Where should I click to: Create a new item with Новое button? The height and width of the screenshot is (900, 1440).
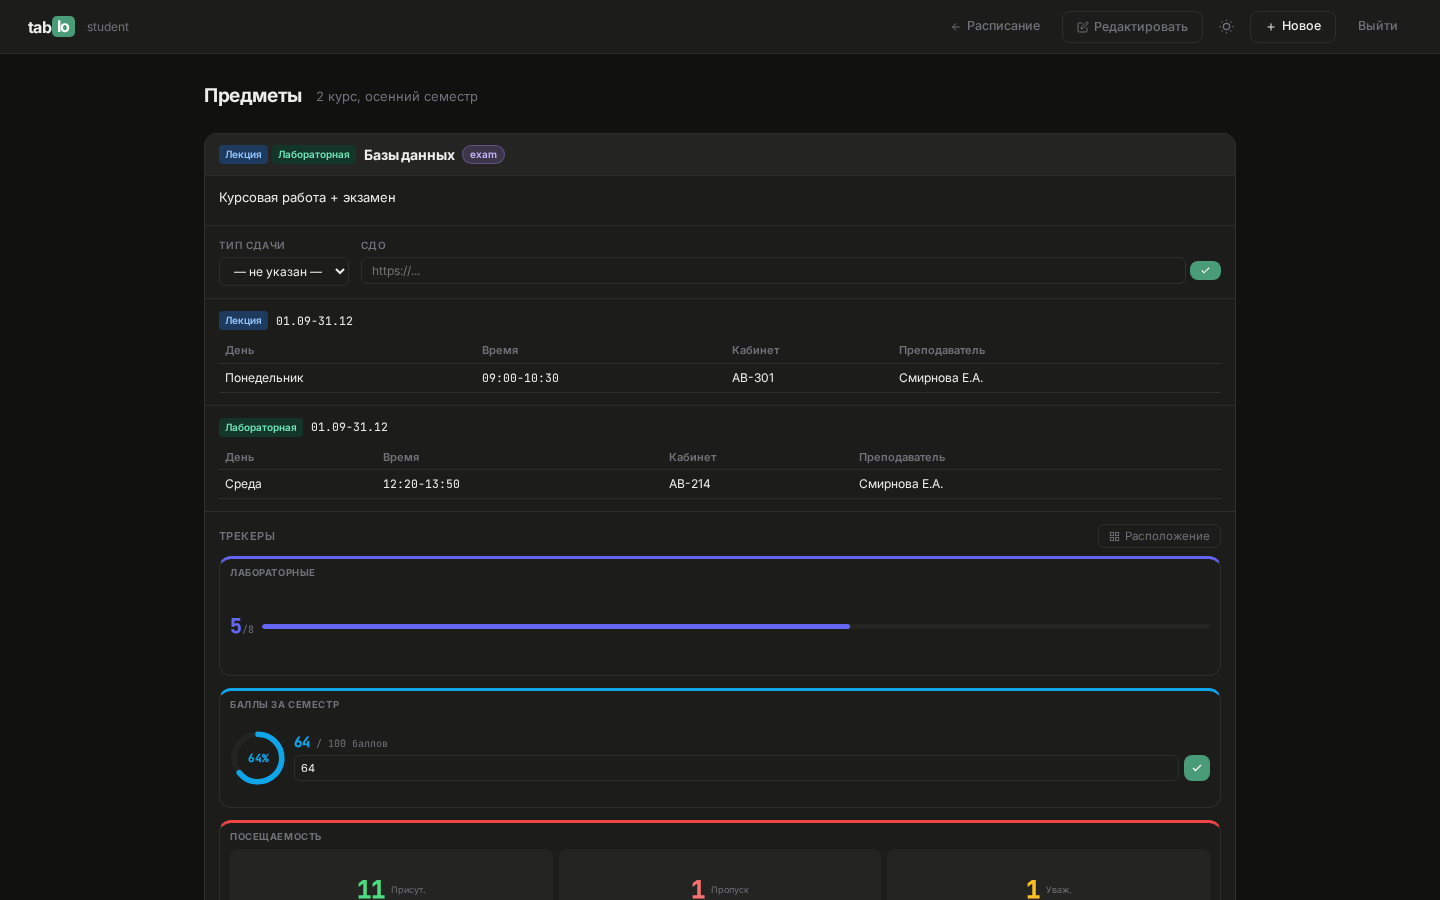pos(1293,27)
